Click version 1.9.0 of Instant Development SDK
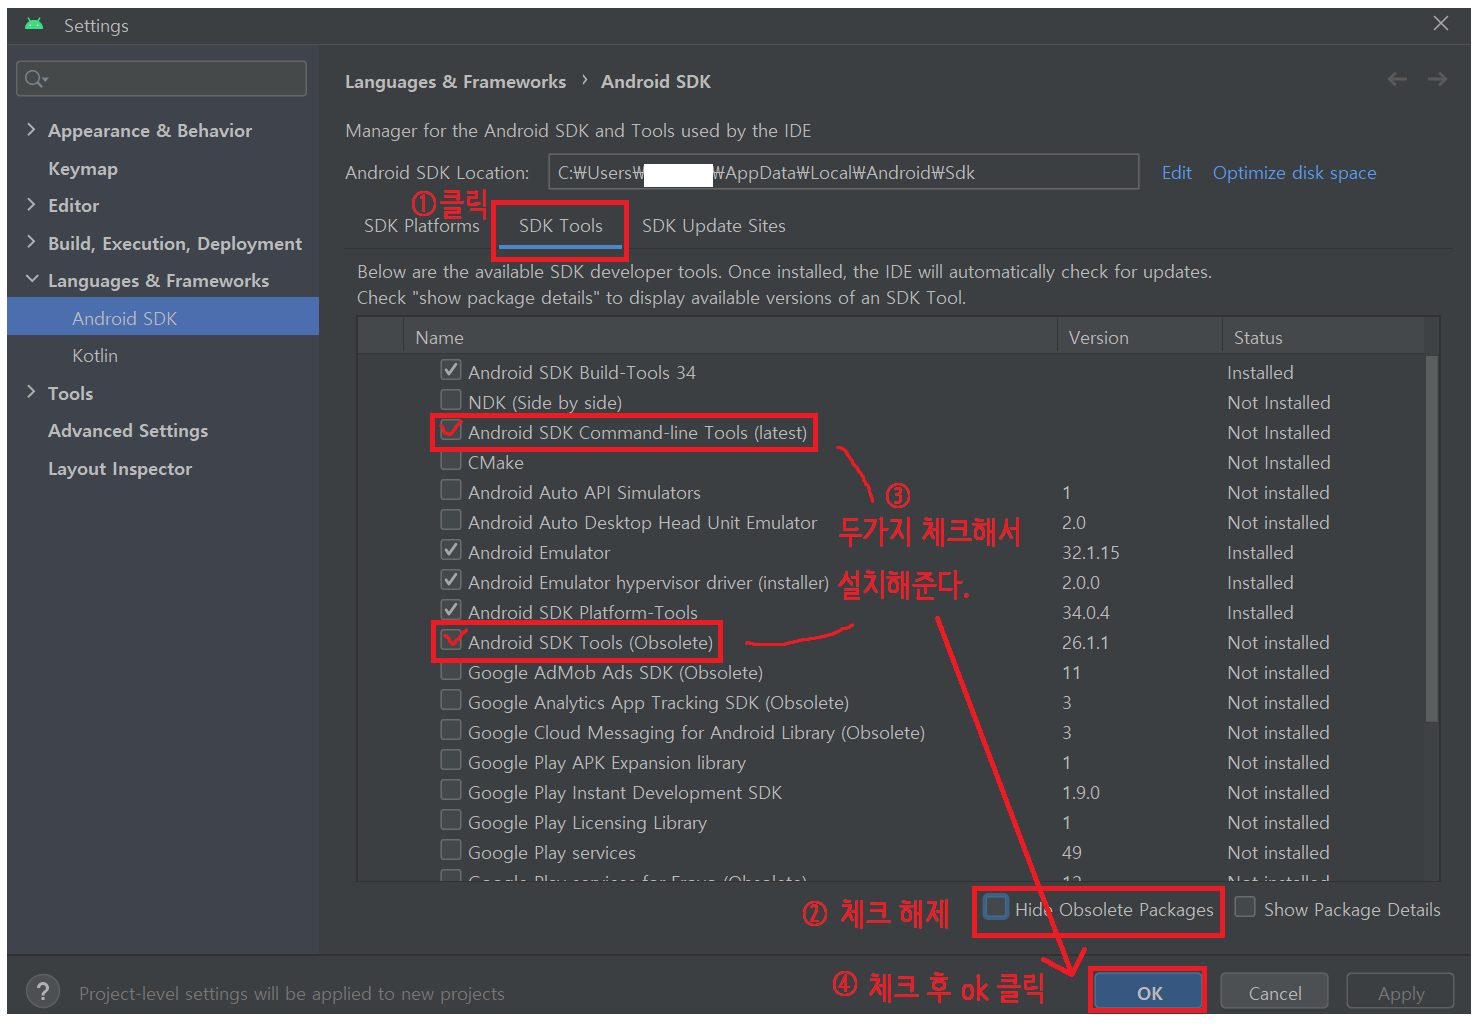 (x=1081, y=793)
